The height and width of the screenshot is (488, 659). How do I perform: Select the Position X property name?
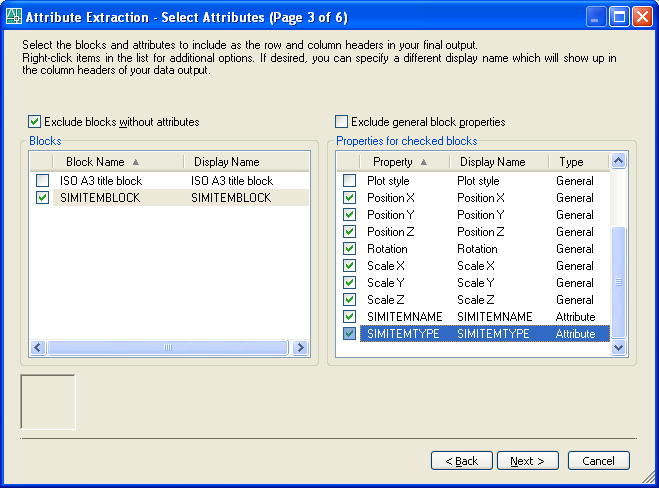coord(391,198)
